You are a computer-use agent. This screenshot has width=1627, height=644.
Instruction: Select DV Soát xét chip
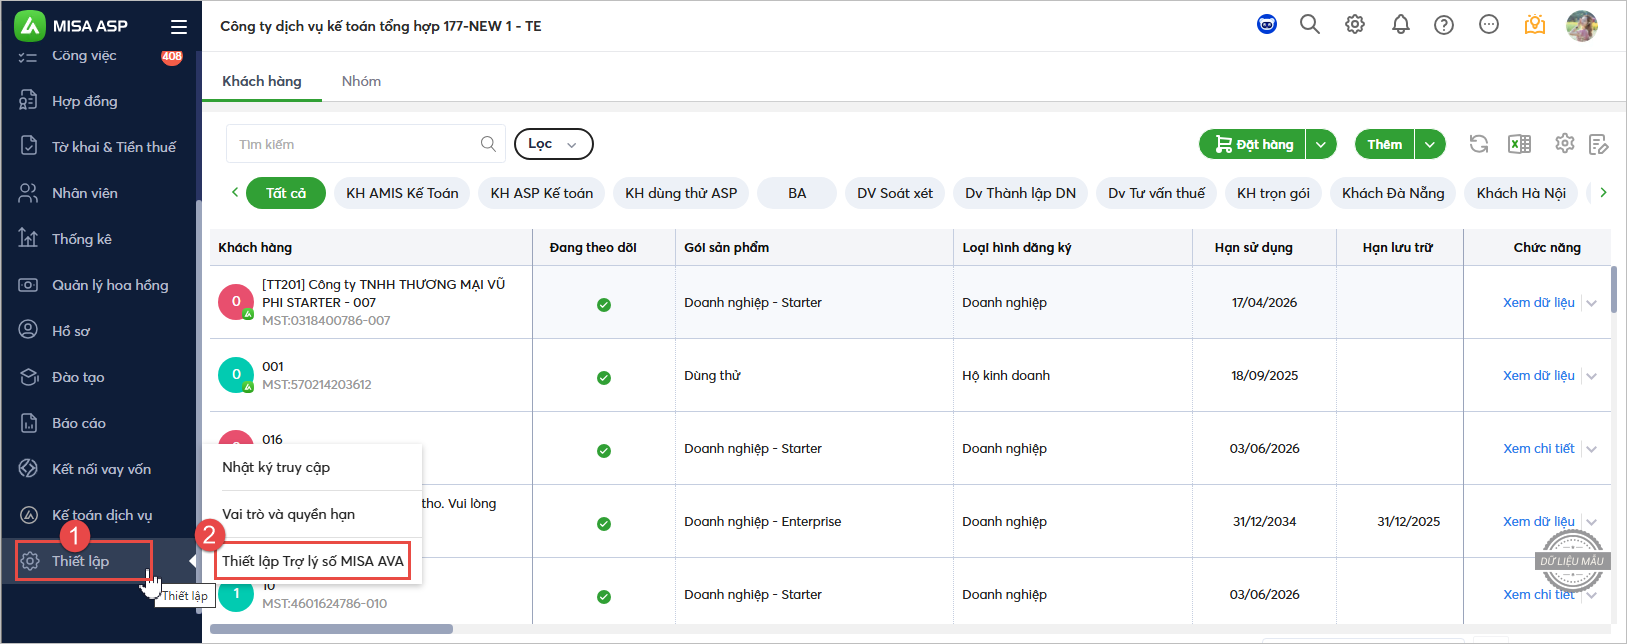895,193
